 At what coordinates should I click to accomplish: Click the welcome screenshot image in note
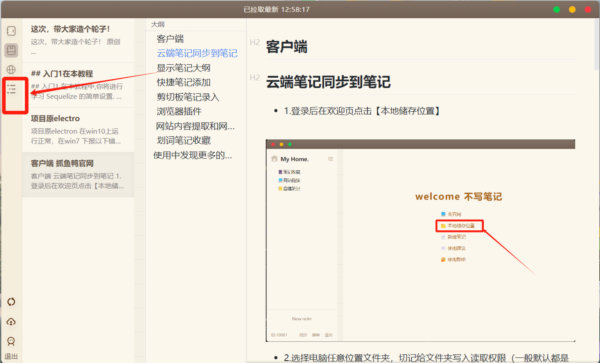tap(421, 241)
